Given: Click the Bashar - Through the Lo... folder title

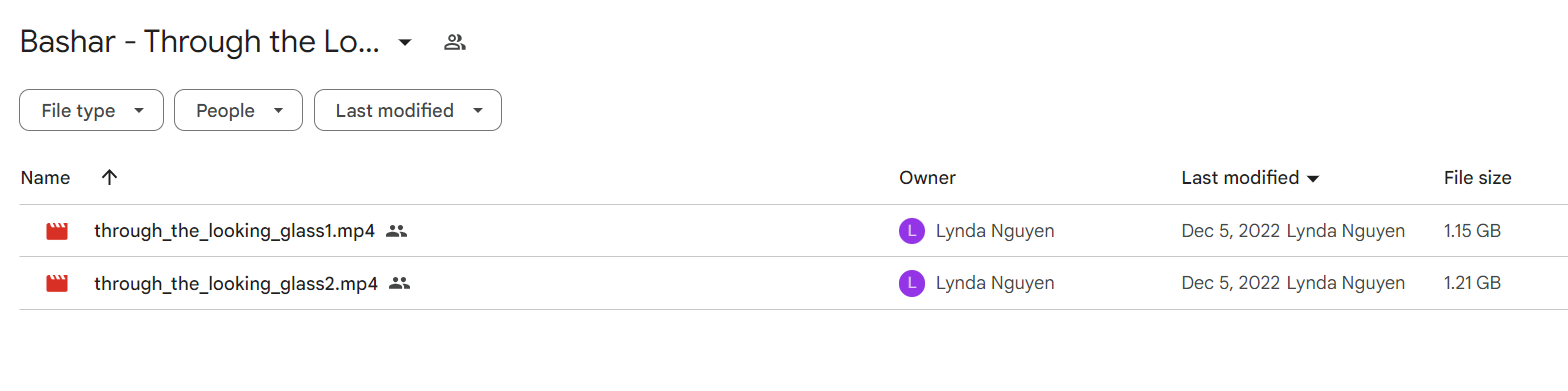Looking at the screenshot, I should pos(199,42).
